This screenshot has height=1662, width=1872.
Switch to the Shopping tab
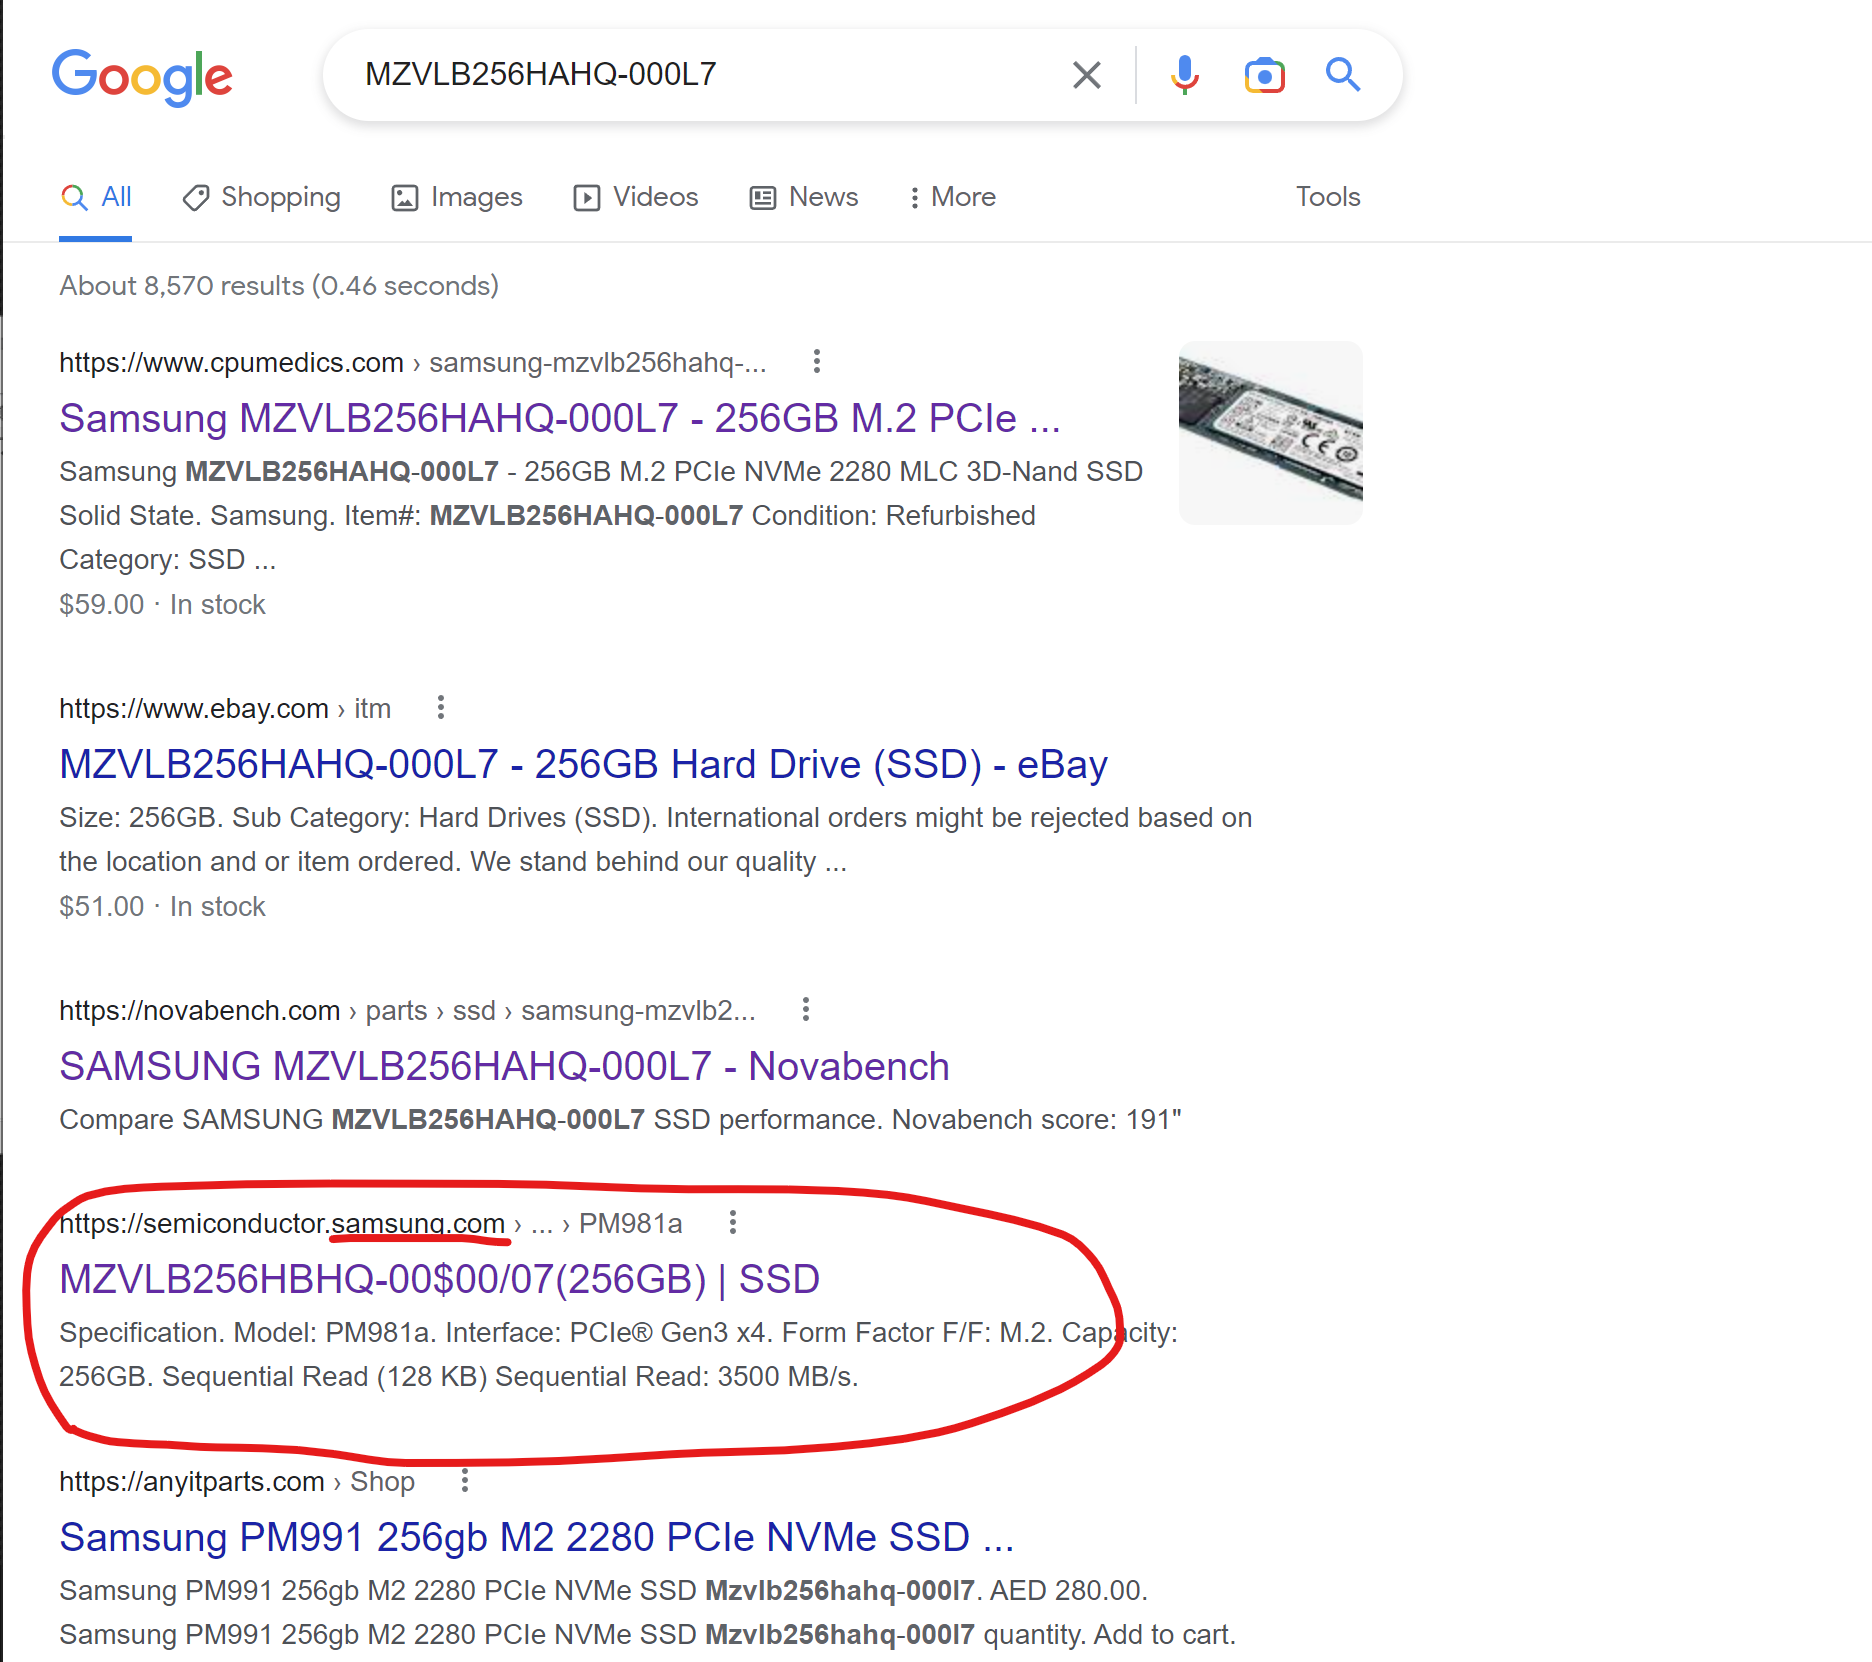261,197
